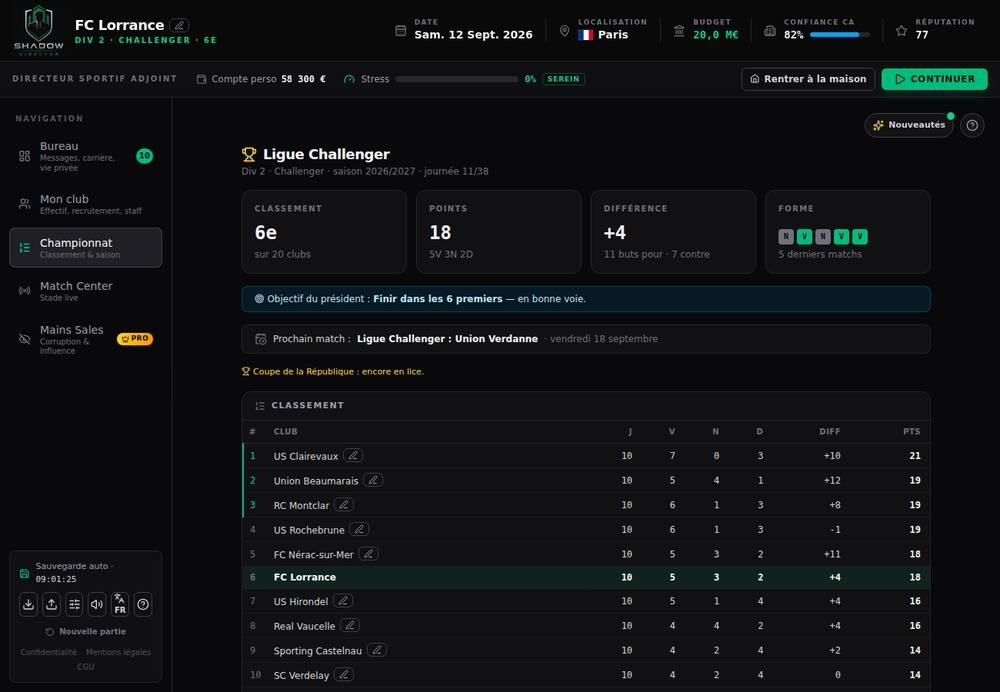Open the Mentions légales link
Image resolution: width=1000 pixels, height=692 pixels.
pos(119,652)
